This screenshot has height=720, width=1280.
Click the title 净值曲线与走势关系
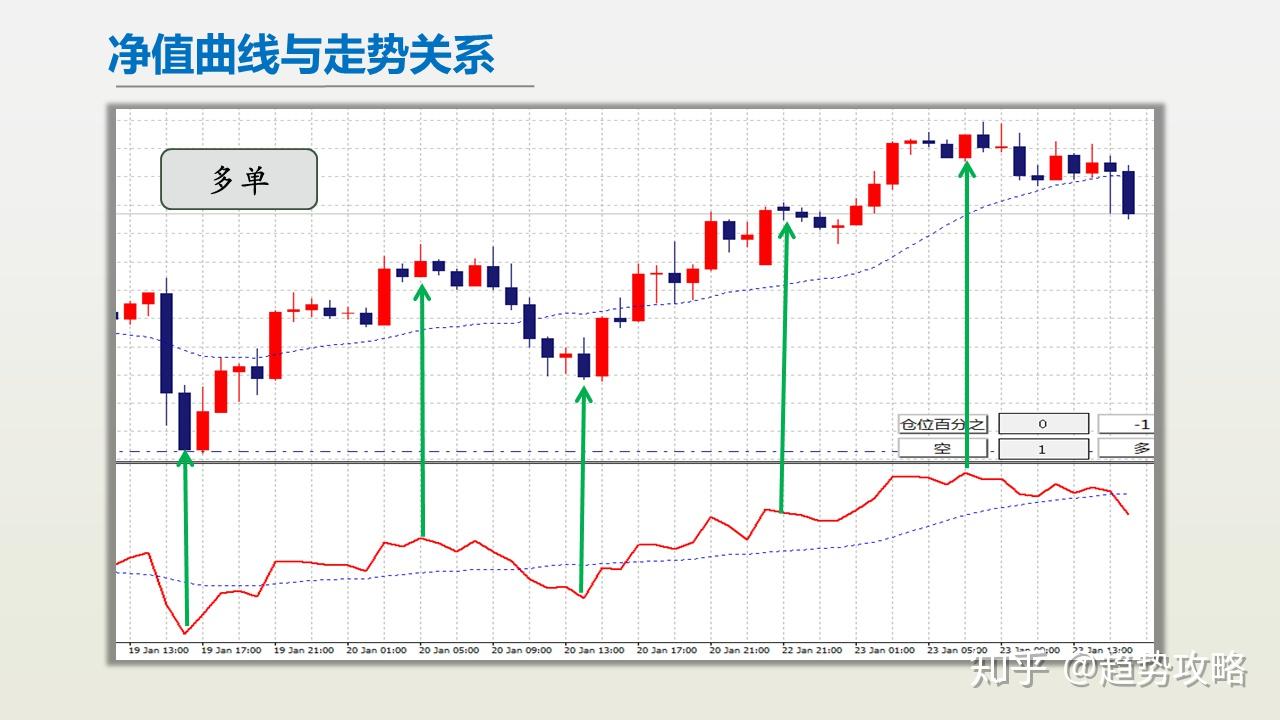[x=302, y=54]
